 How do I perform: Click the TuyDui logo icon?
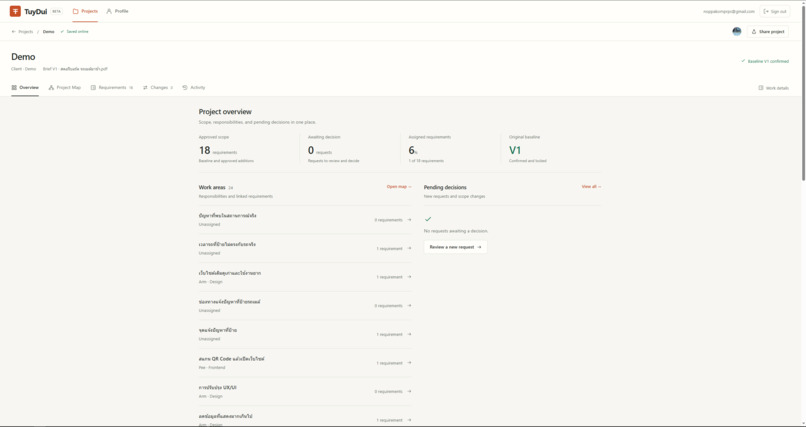pyautogui.click(x=15, y=11)
